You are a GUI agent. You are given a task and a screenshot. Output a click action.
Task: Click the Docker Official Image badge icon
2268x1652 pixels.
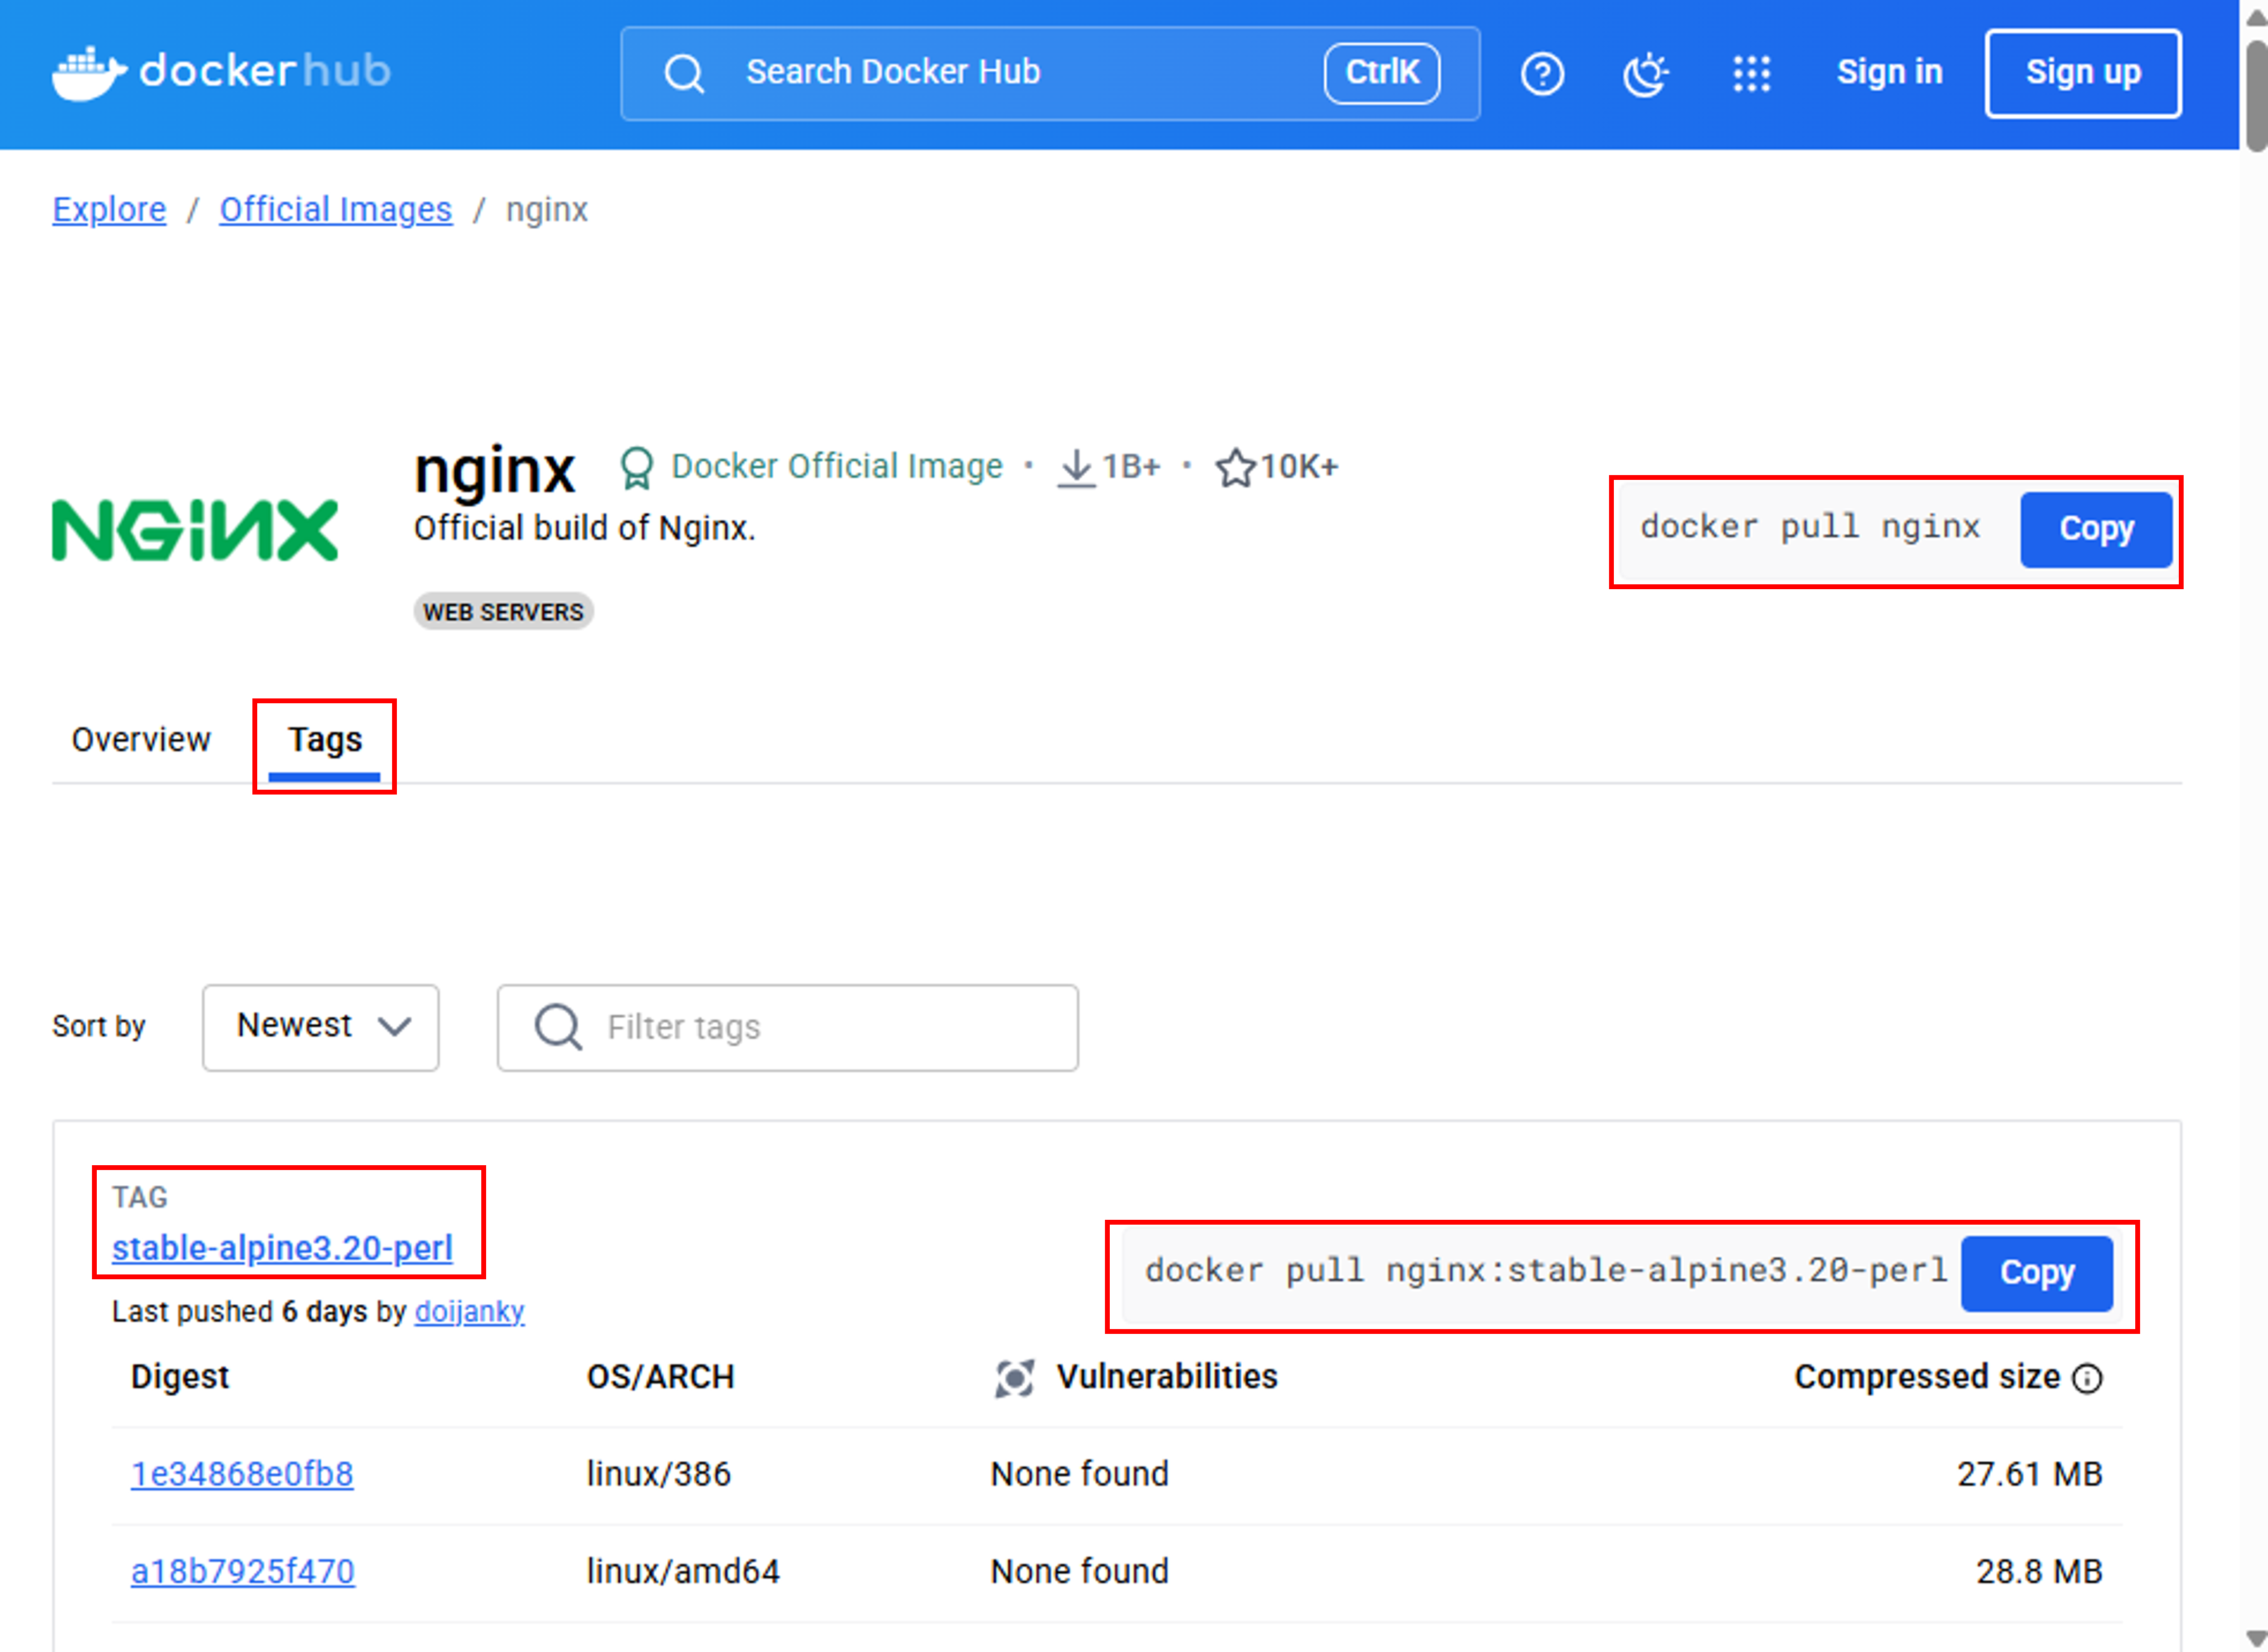coord(636,467)
